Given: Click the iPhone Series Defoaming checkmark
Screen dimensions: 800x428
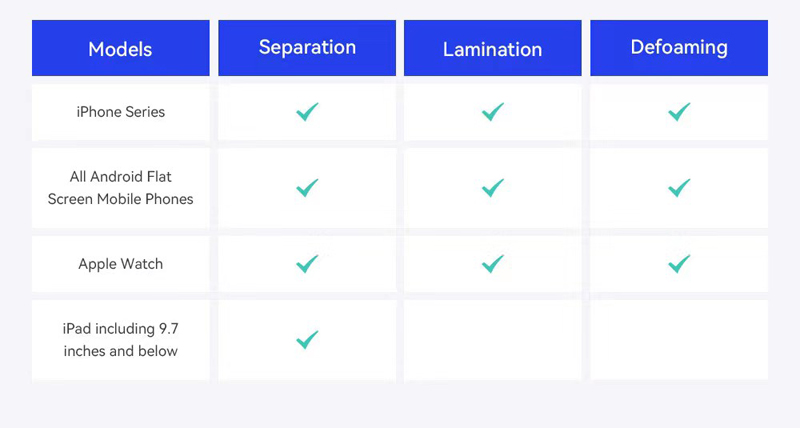Looking at the screenshot, I should 679,112.
